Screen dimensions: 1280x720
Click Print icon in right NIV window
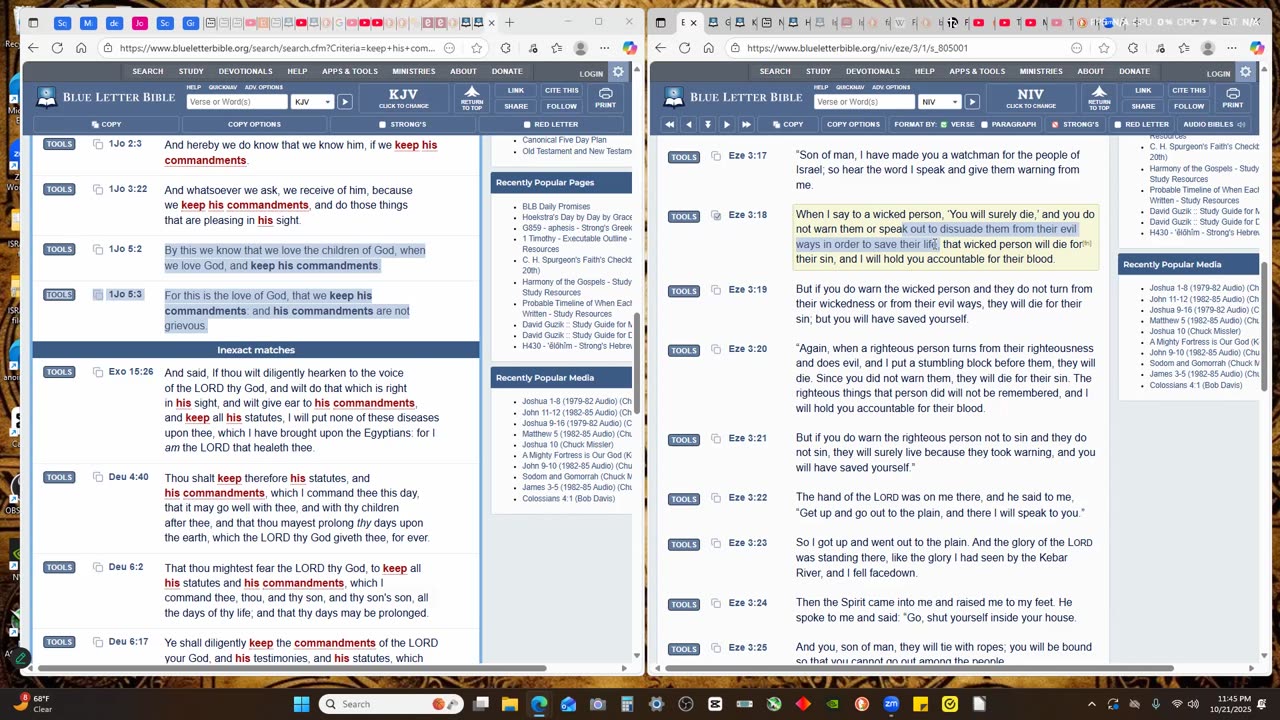[1232, 97]
